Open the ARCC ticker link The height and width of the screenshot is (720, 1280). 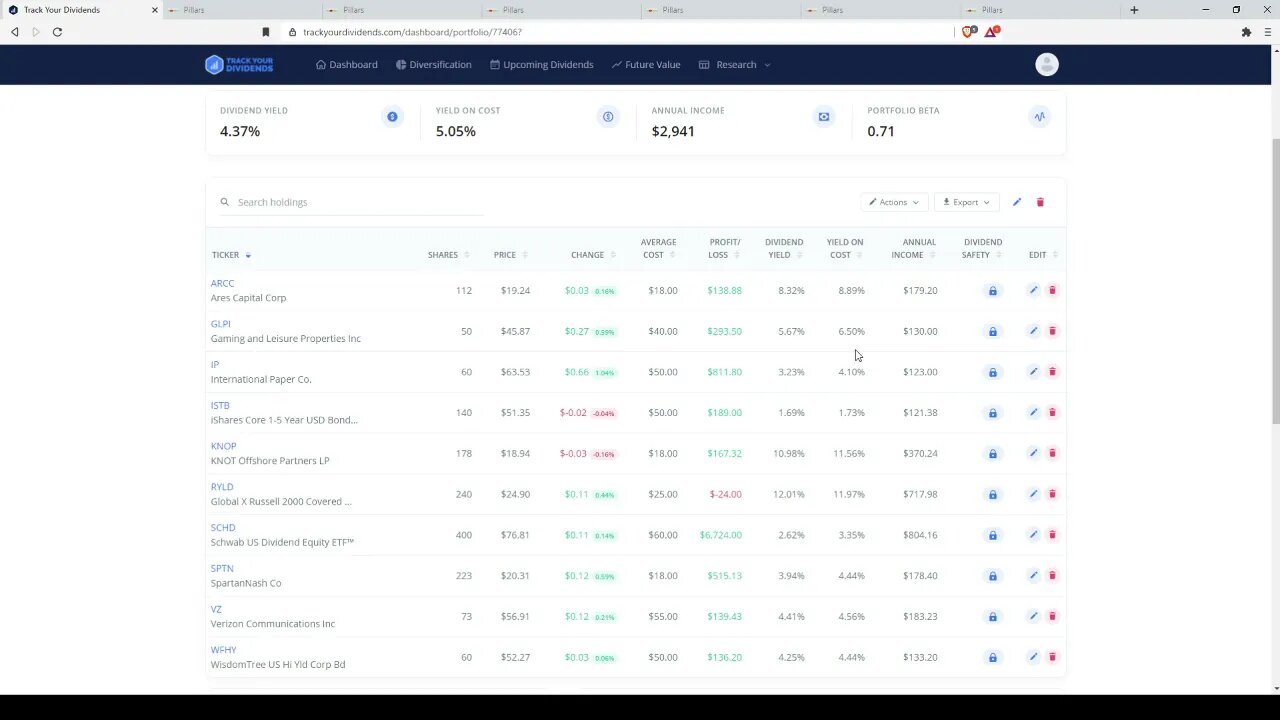pyautogui.click(x=222, y=283)
